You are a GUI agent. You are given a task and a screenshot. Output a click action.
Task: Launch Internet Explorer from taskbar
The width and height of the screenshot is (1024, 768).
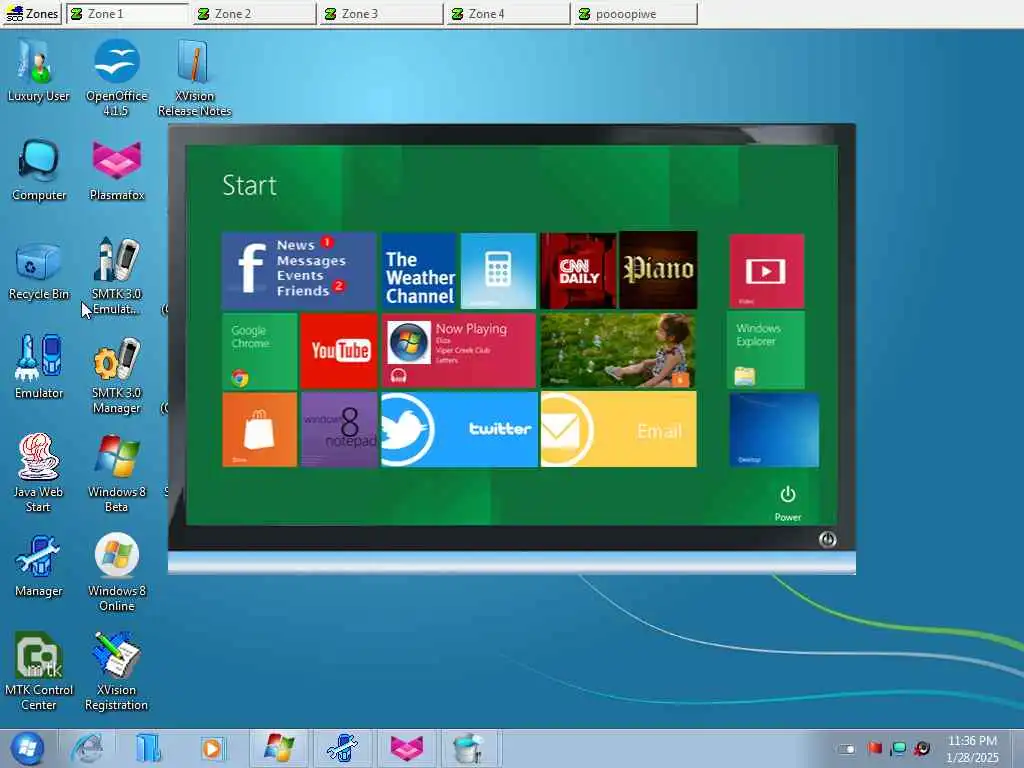(87, 748)
